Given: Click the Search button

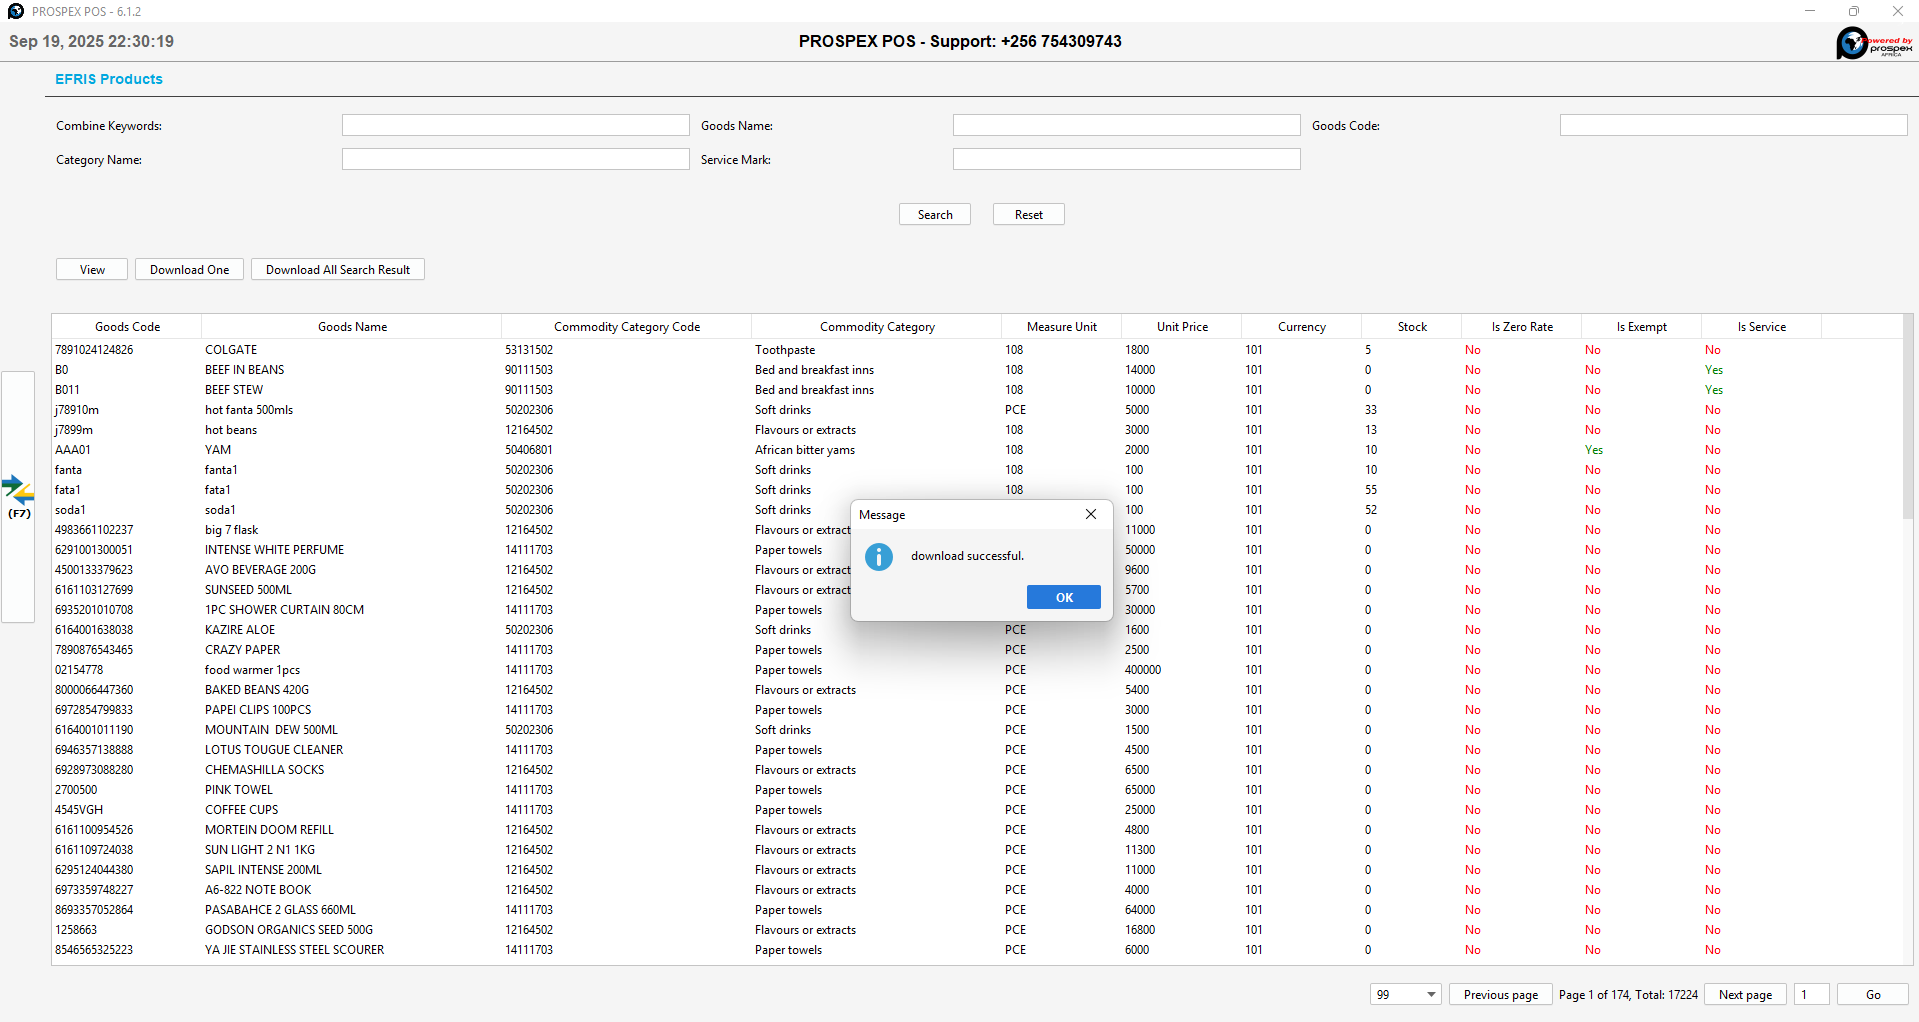Looking at the screenshot, I should click(x=933, y=214).
